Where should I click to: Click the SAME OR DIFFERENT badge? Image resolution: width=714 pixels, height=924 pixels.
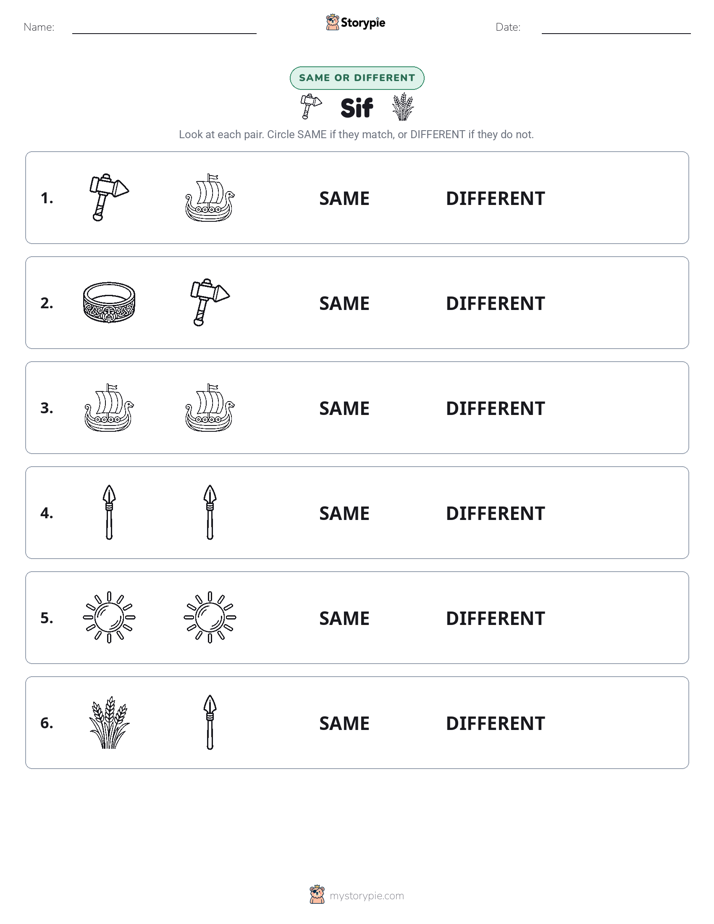tap(357, 78)
